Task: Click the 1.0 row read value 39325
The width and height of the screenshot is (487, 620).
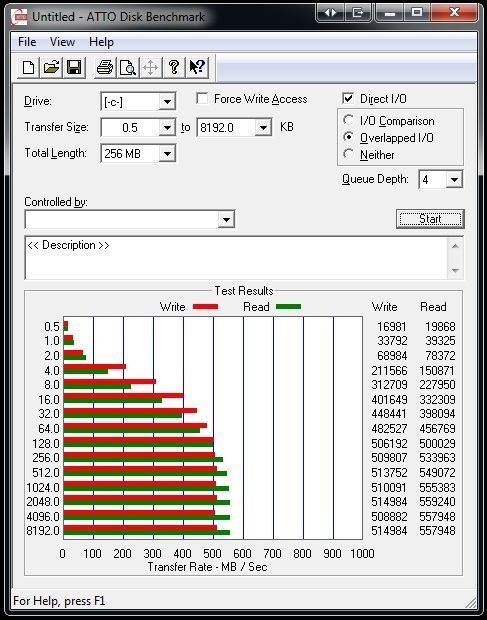Action: click(x=440, y=341)
